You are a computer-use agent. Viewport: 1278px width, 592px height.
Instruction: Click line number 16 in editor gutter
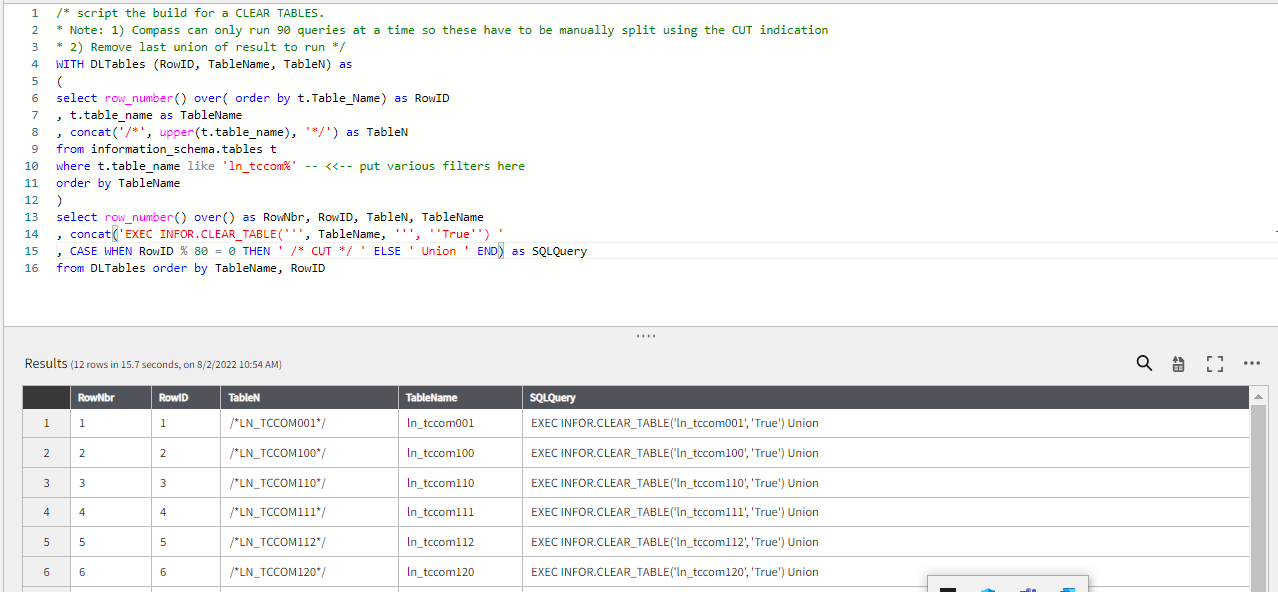pyautogui.click(x=31, y=268)
